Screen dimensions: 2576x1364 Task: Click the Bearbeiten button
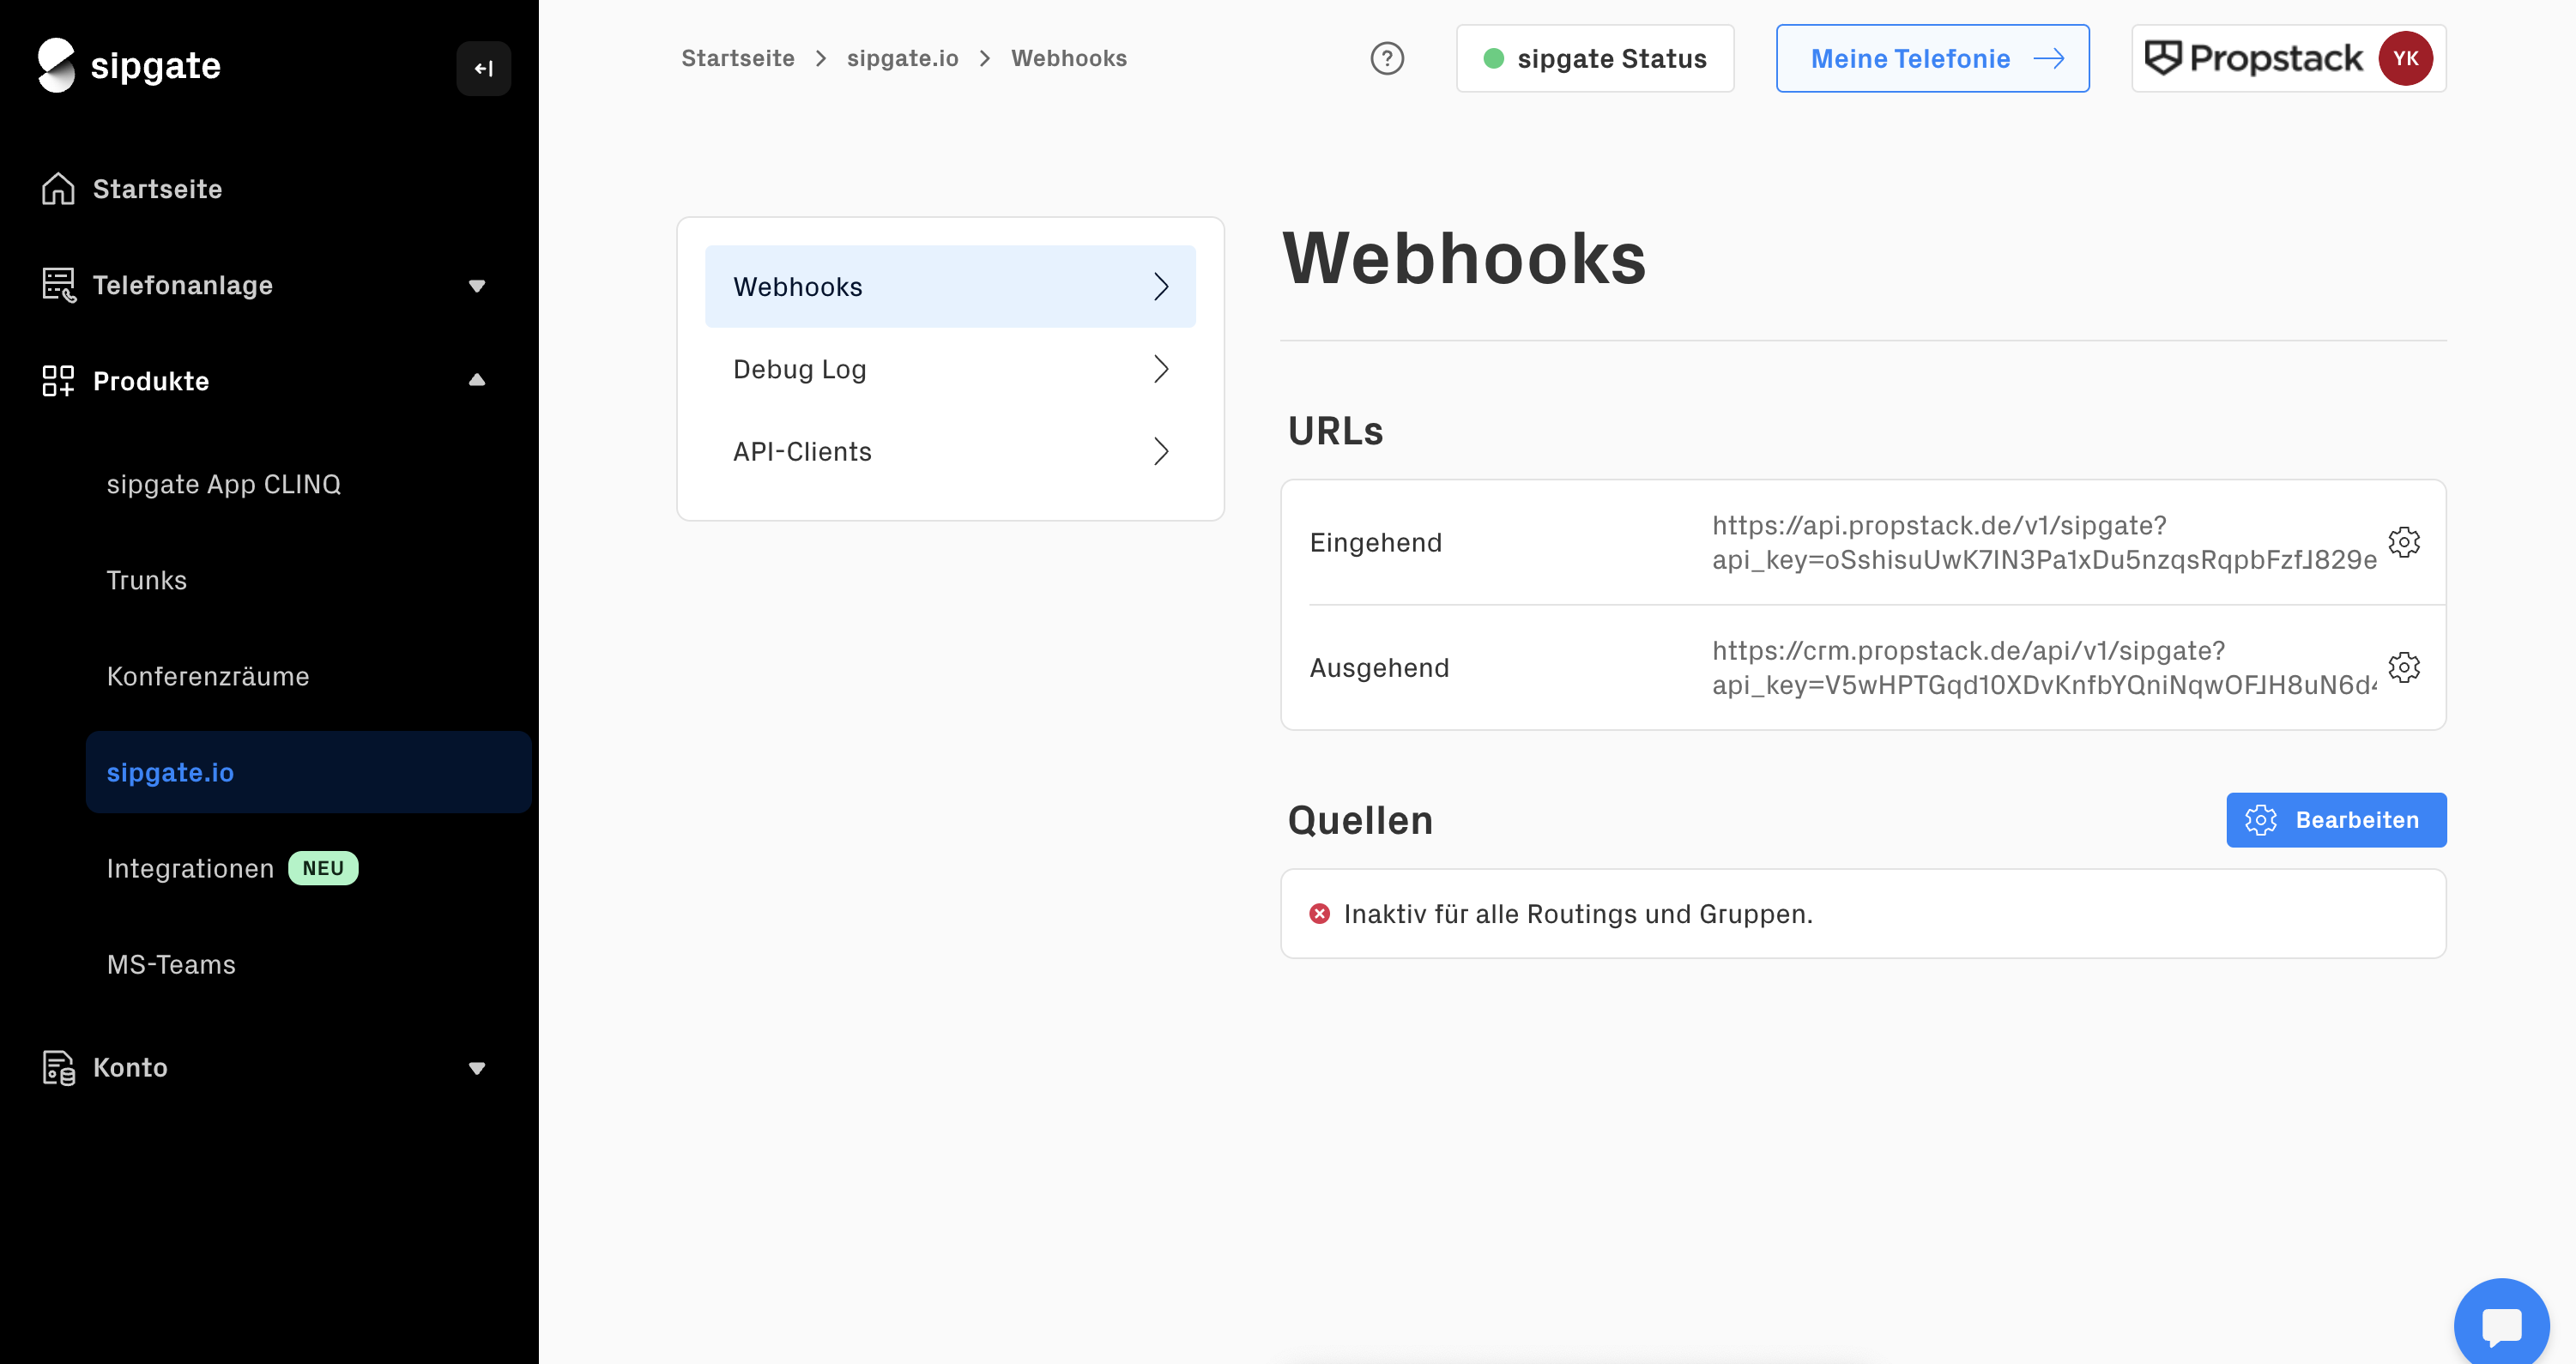2336,820
